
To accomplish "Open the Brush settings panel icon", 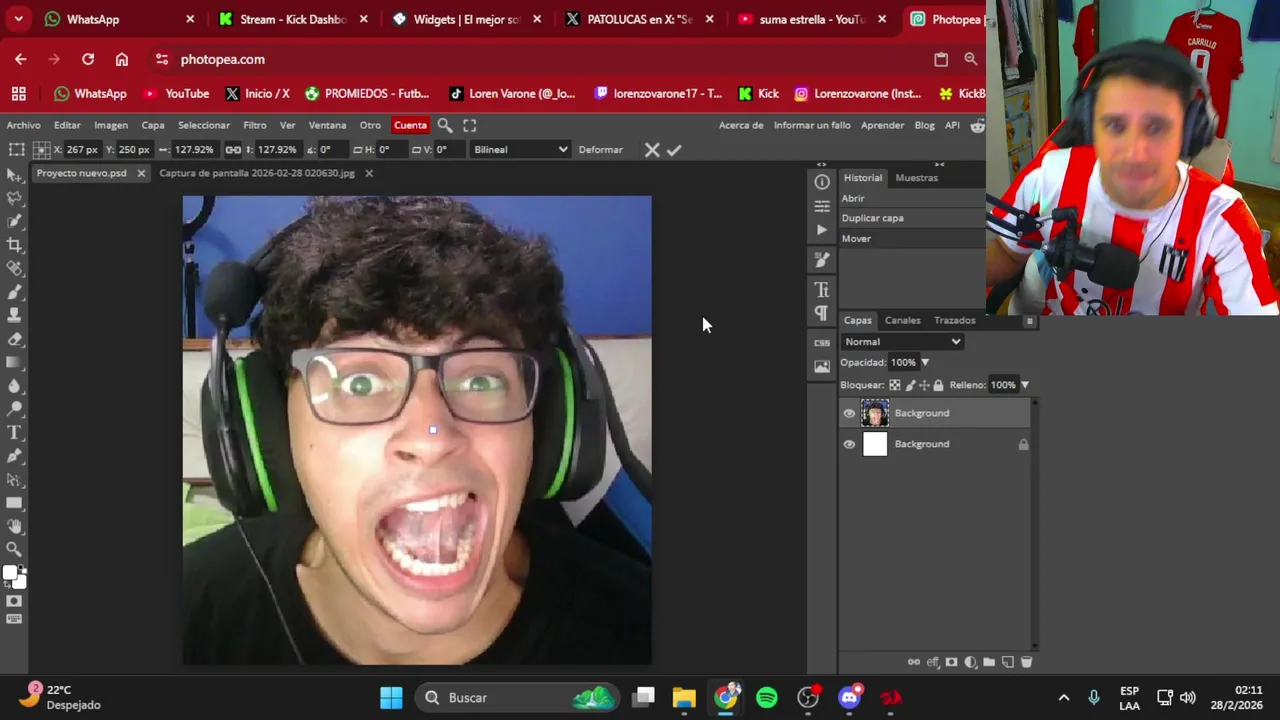I will [822, 260].
